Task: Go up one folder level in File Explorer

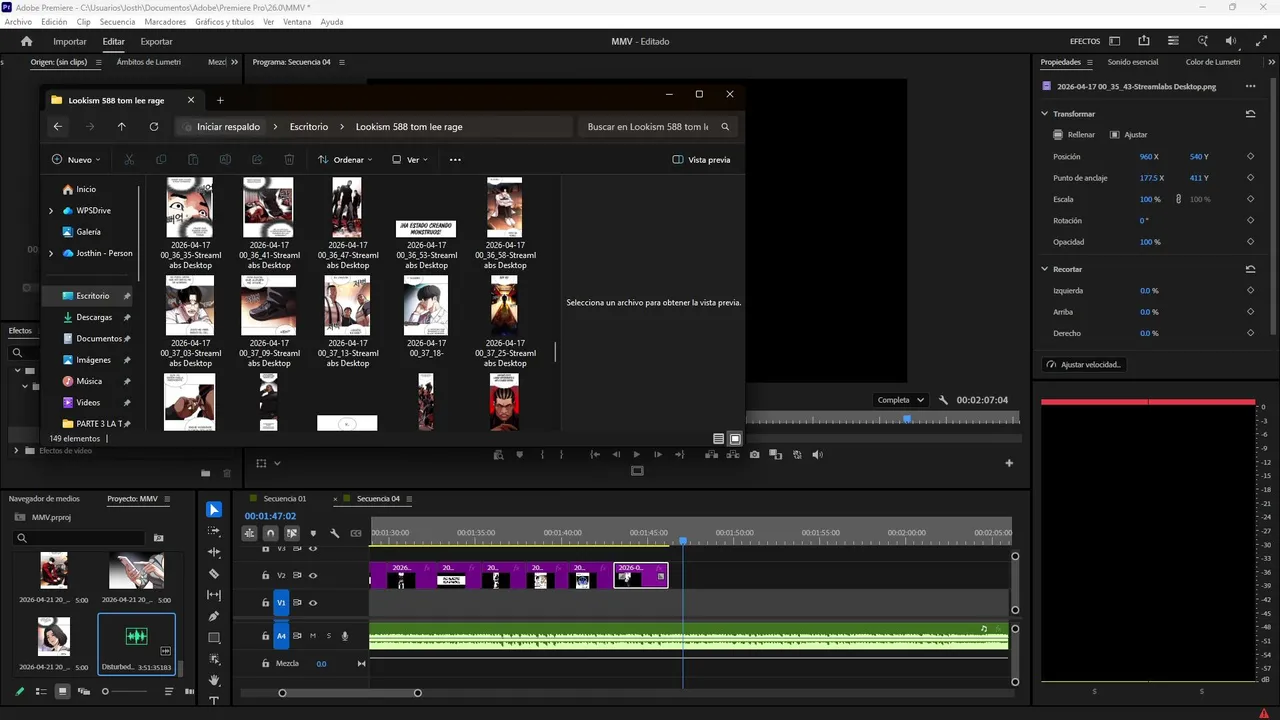Action: 122,127
